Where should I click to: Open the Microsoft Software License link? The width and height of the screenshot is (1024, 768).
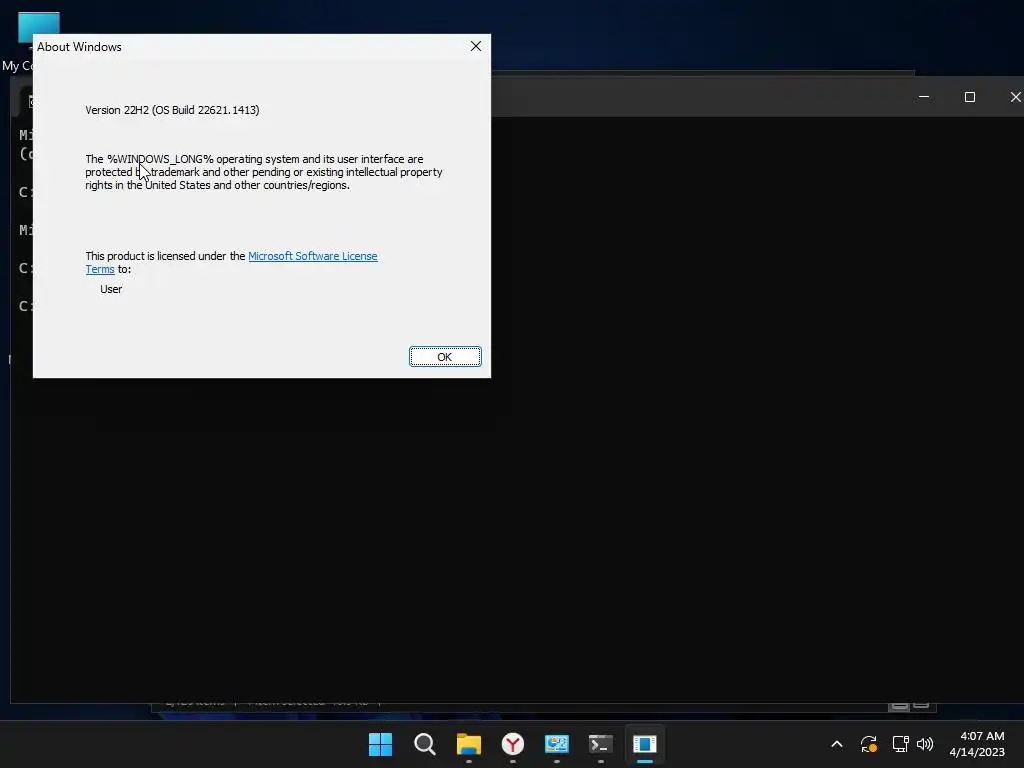pos(312,256)
